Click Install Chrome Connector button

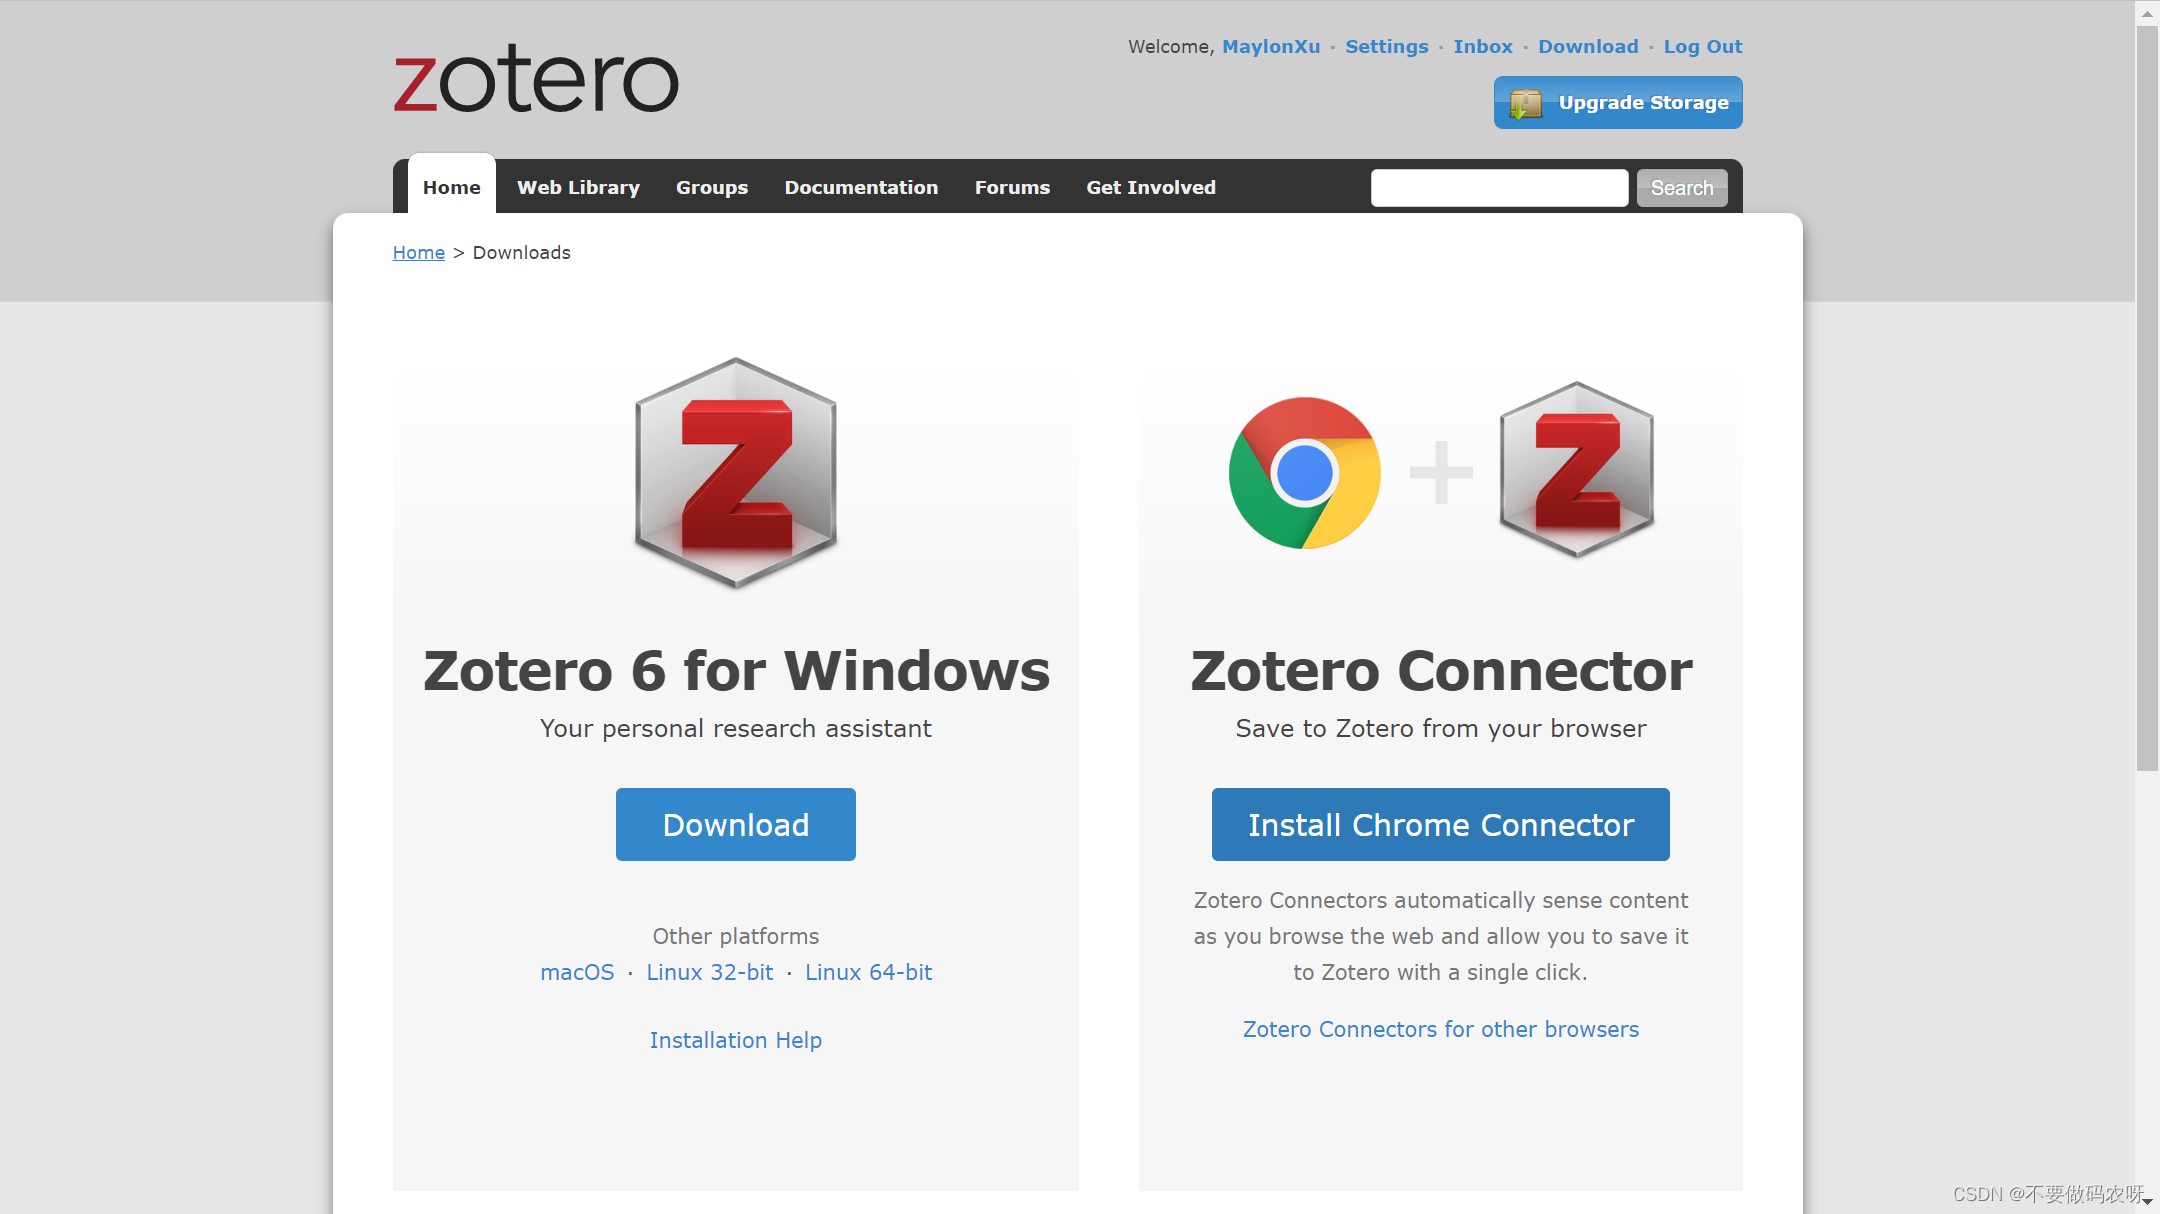coord(1439,824)
